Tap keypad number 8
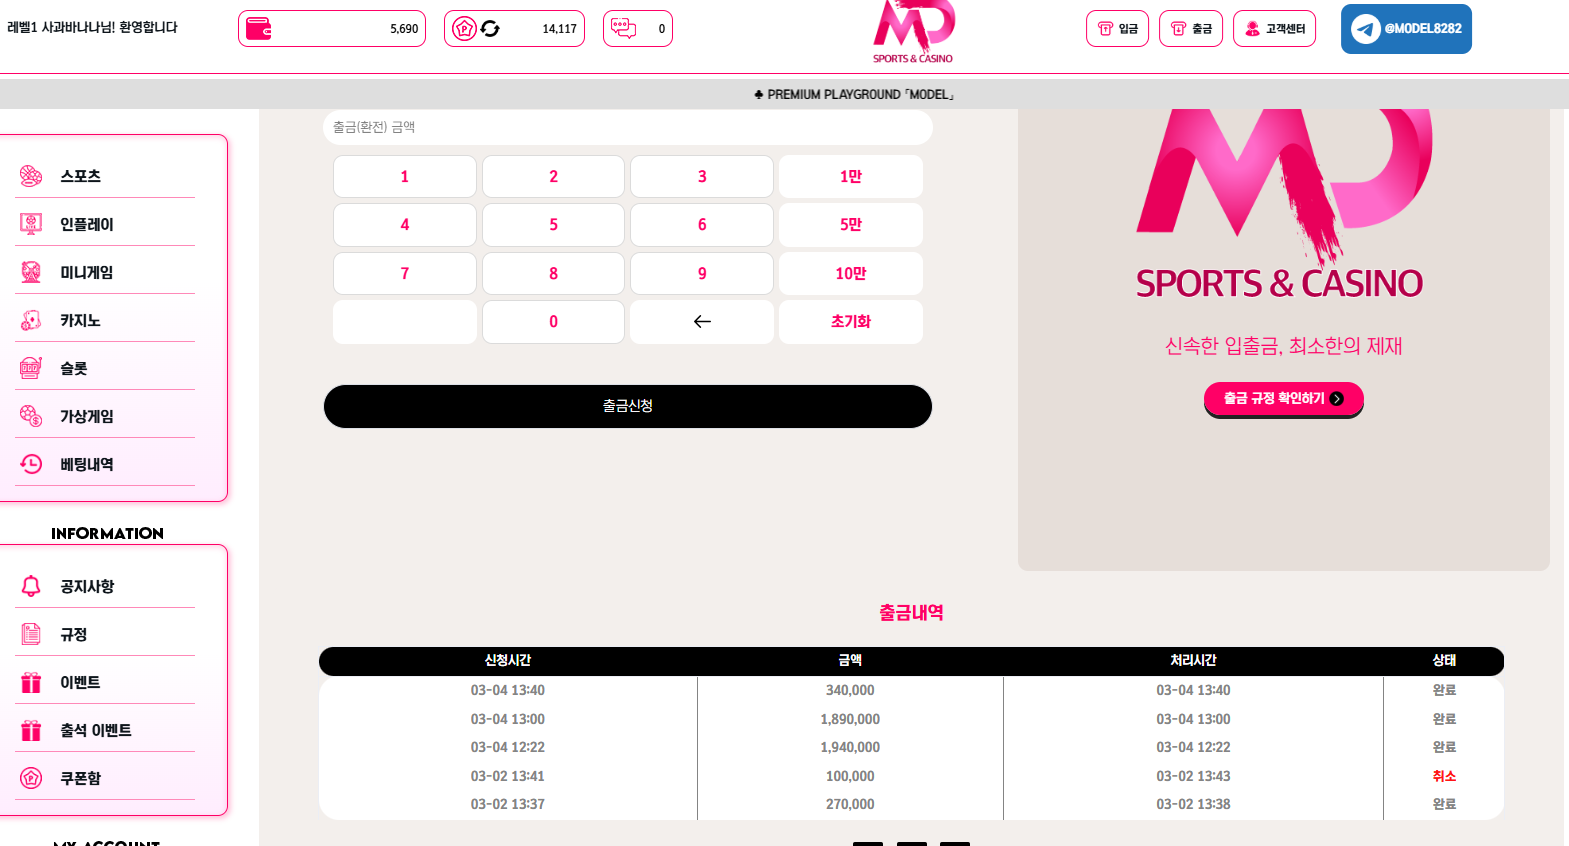 click(x=553, y=273)
